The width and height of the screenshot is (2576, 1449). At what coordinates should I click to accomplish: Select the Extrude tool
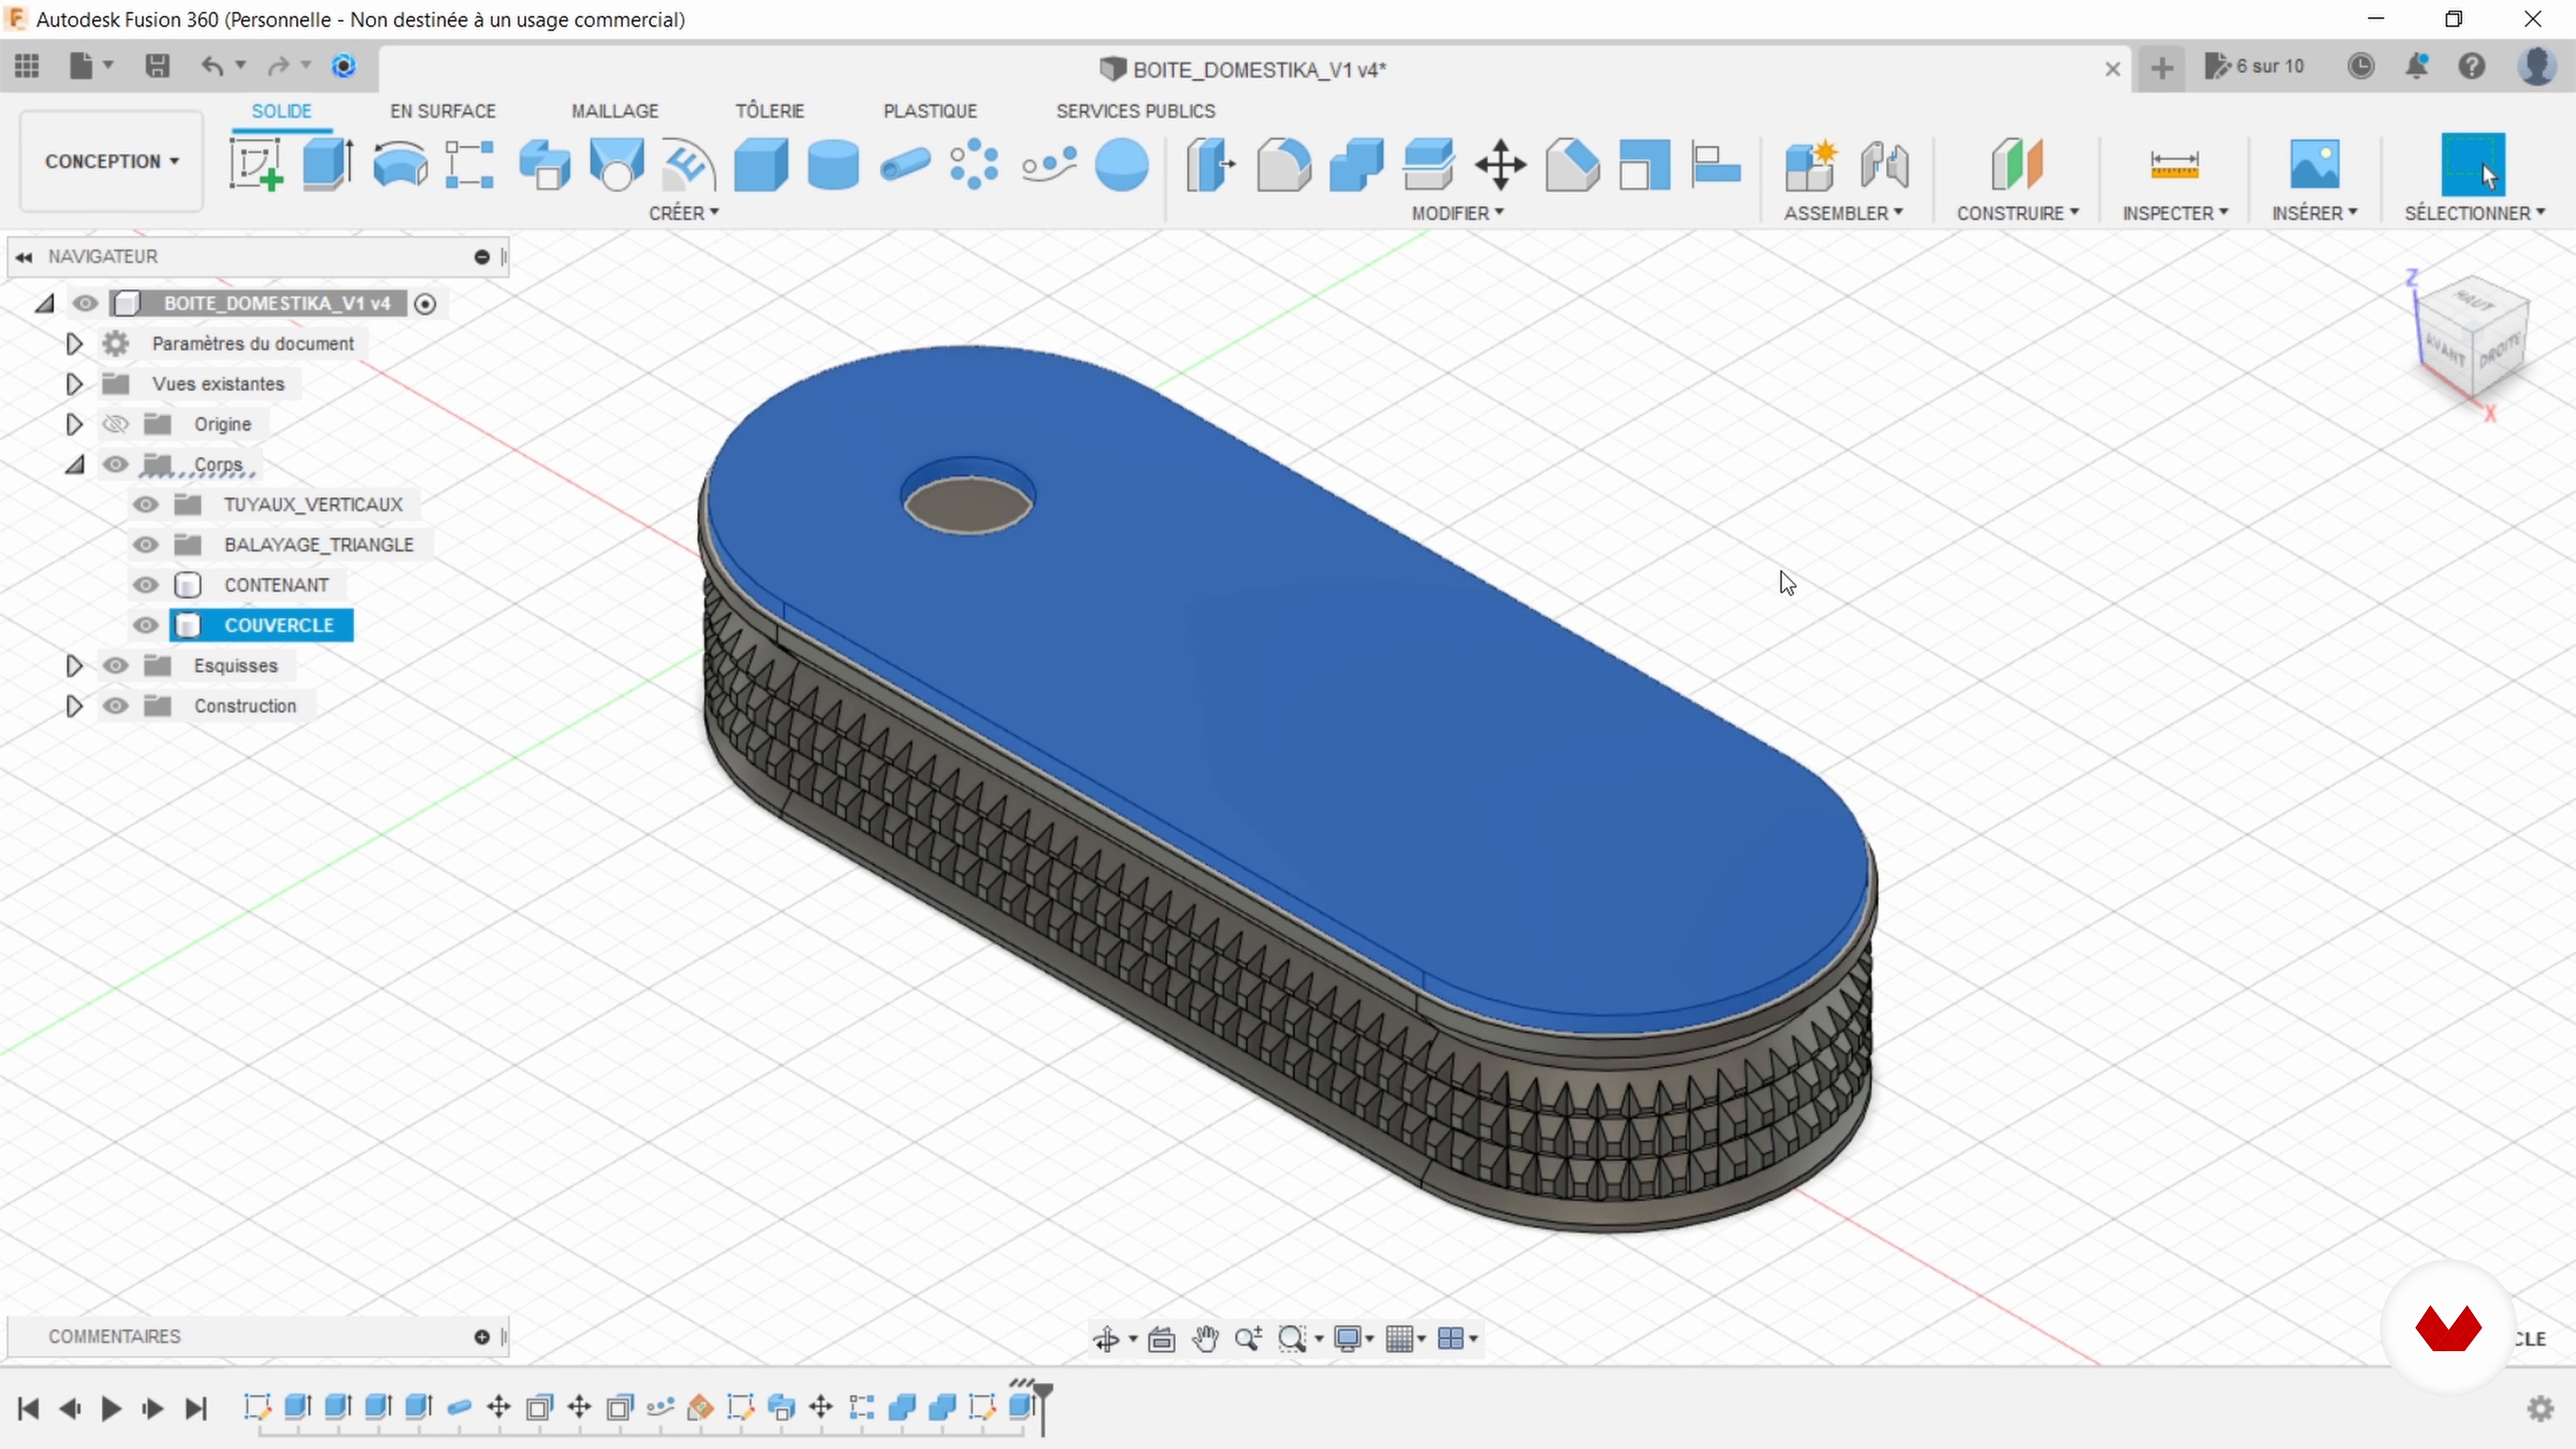[328, 164]
